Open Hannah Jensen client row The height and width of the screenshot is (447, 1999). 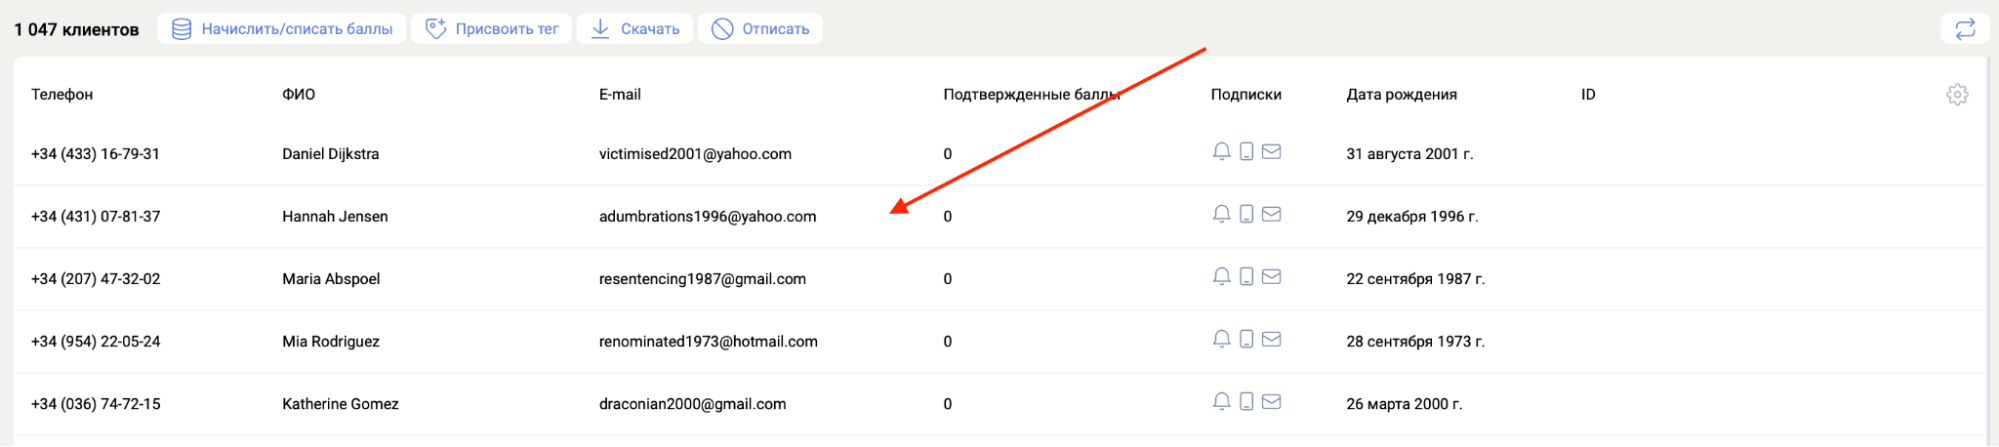point(335,216)
